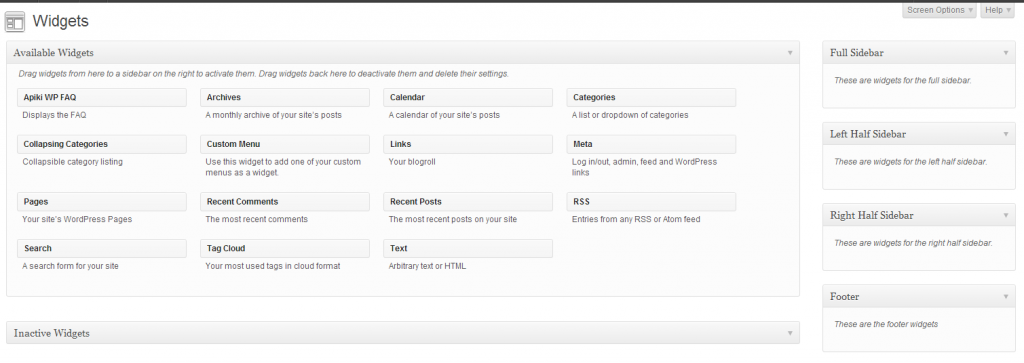Select the Archives widget
Image resolution: width=1024 pixels, height=363 pixels.
[x=285, y=97]
